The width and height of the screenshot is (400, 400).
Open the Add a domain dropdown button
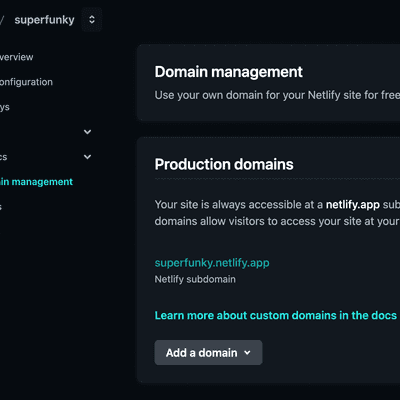click(208, 353)
